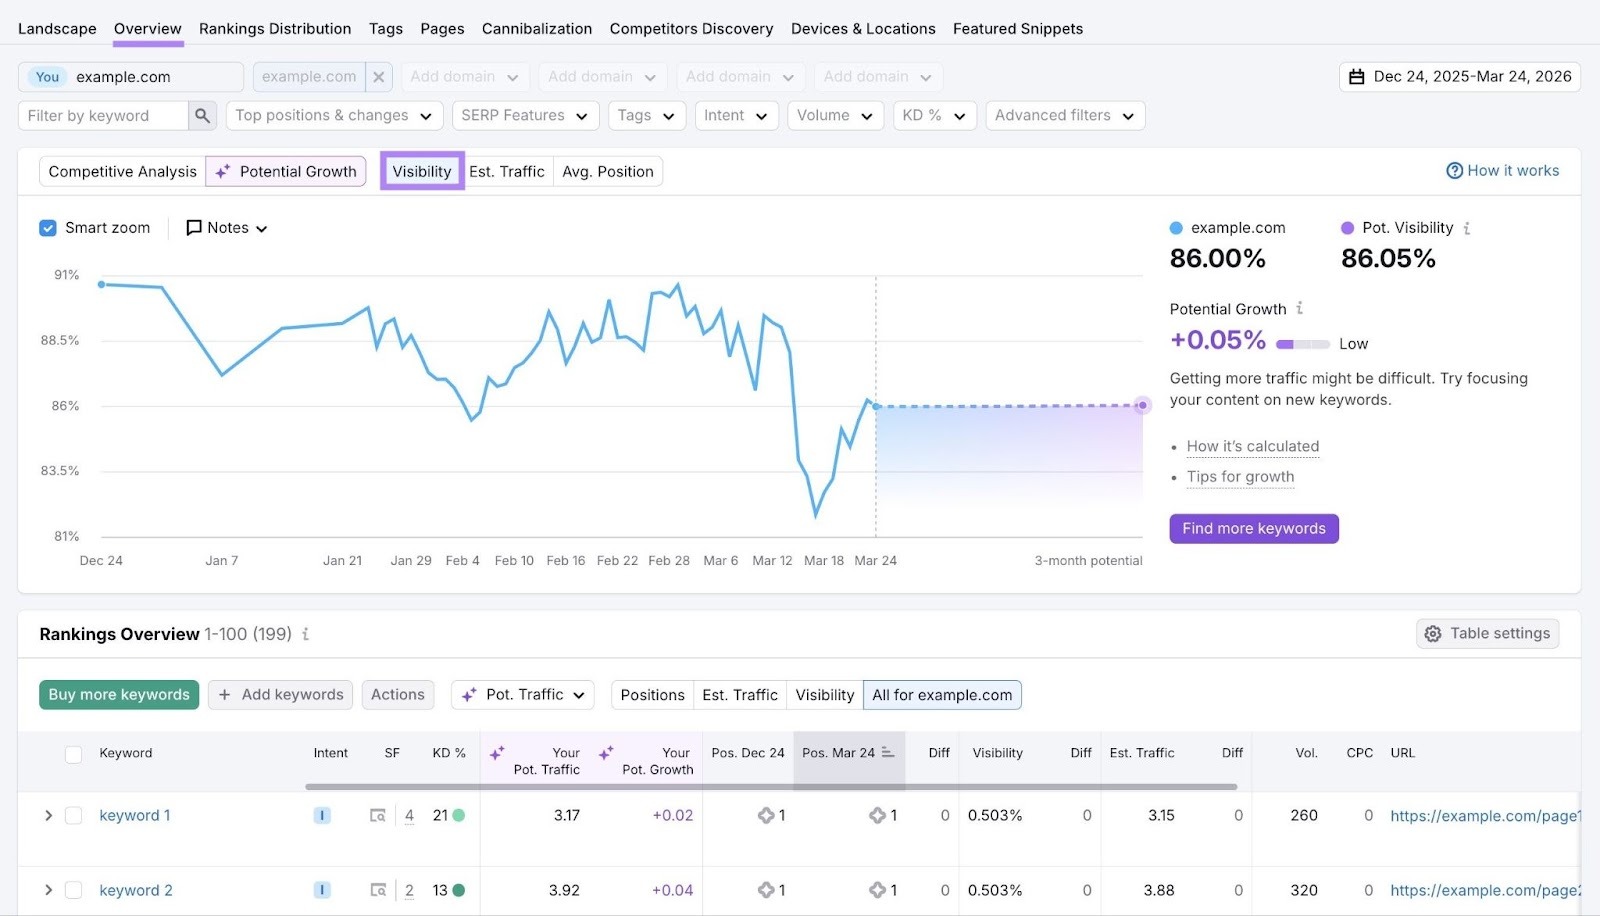Open the Volume filter dropdown
This screenshot has width=1600, height=916.
835,115
